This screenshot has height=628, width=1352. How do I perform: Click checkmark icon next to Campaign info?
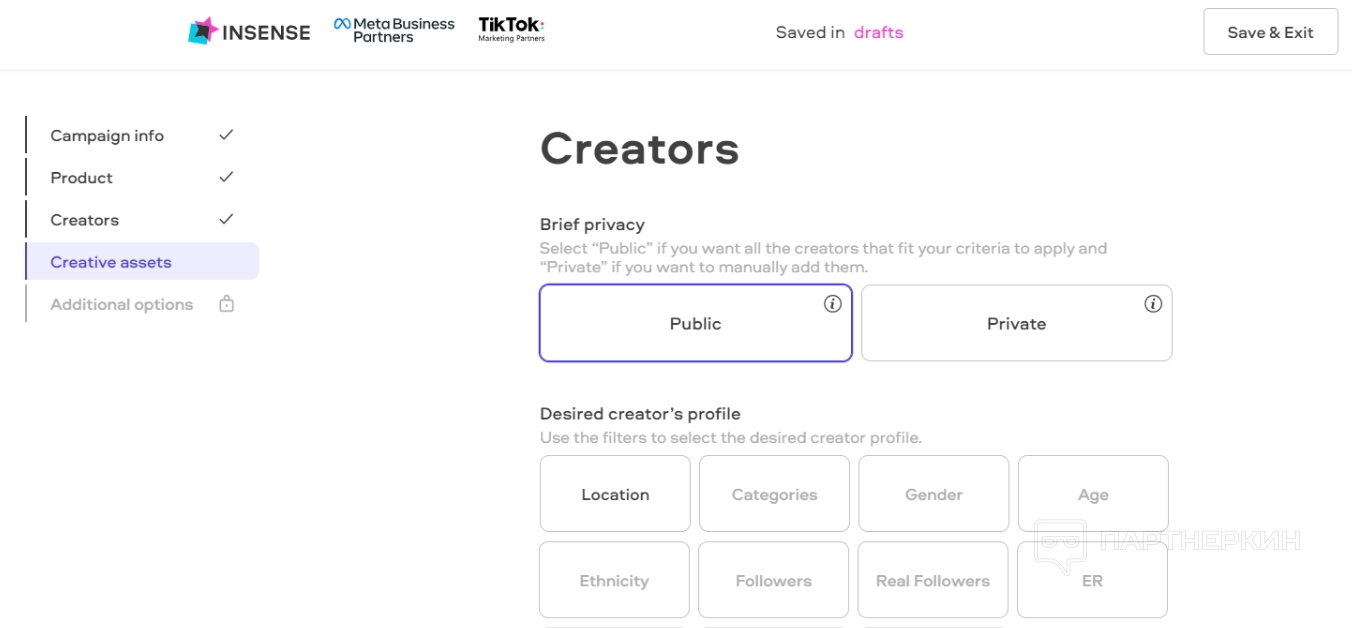click(x=226, y=135)
